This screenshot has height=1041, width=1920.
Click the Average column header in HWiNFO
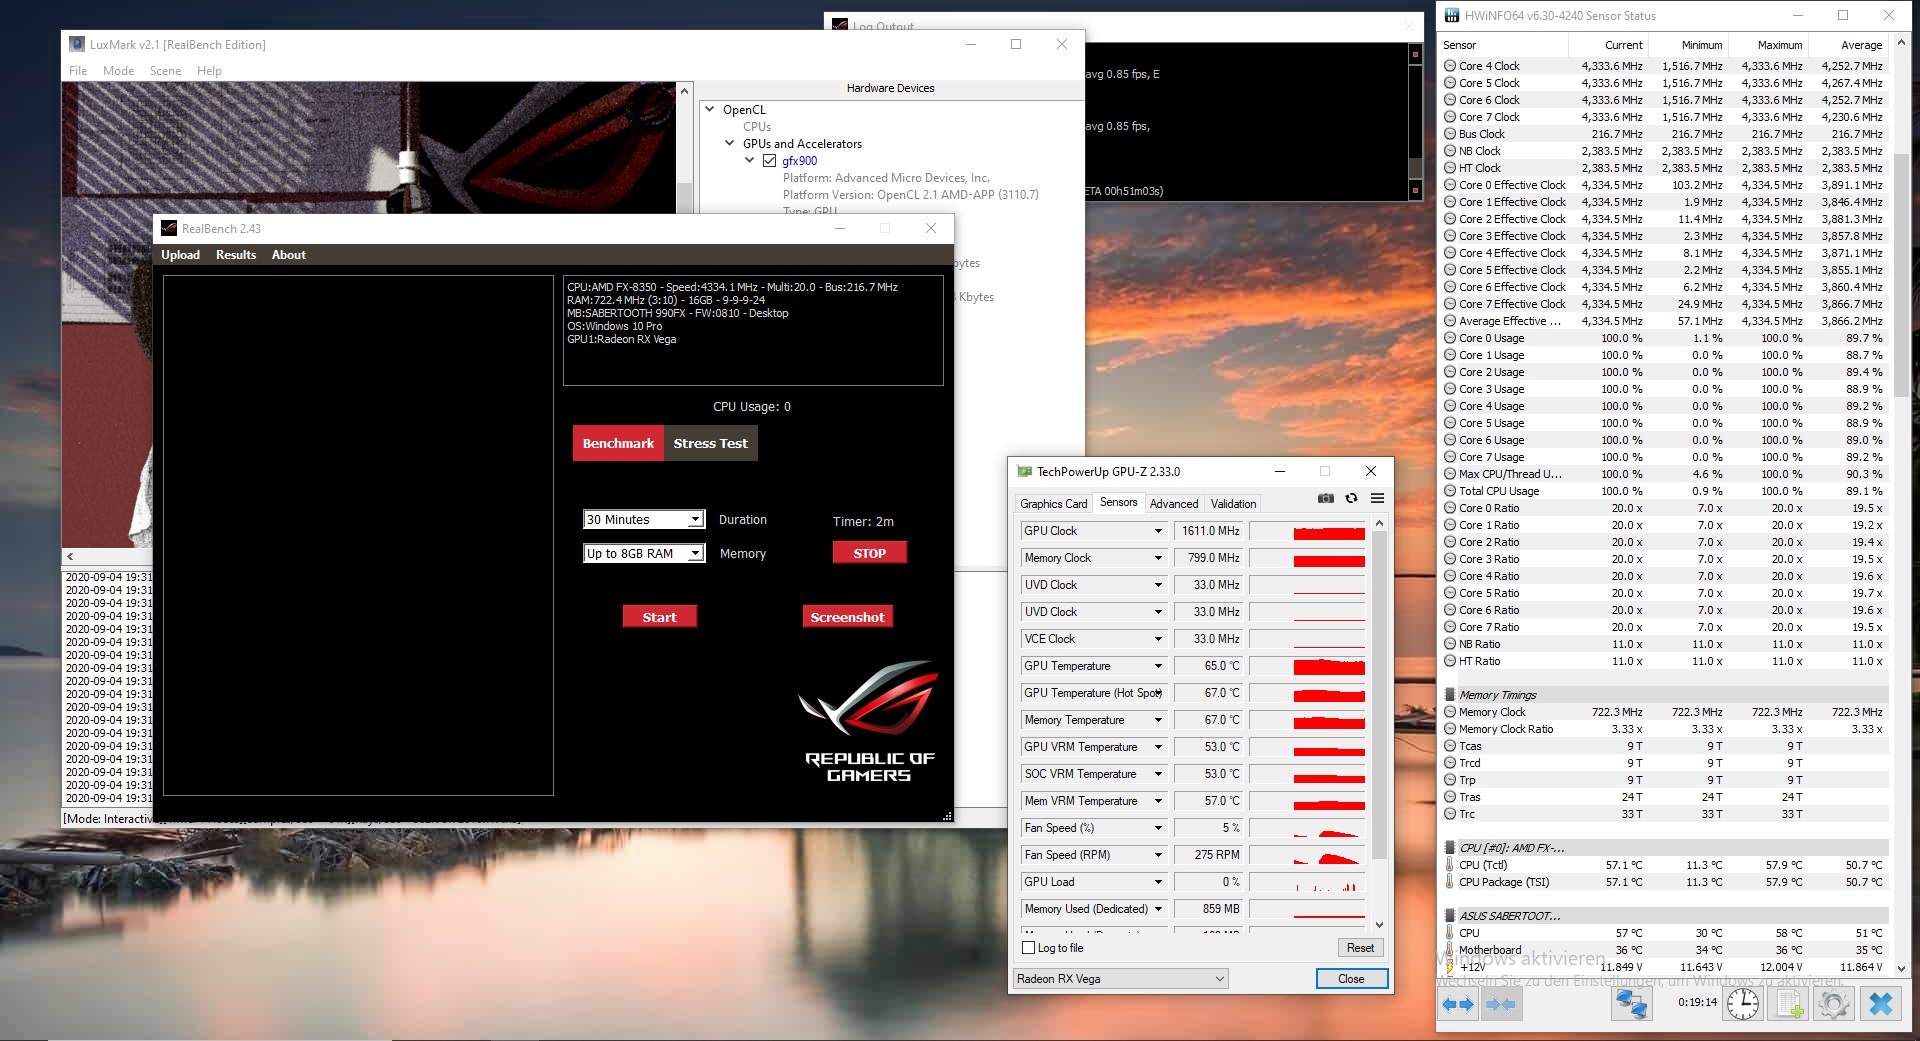click(x=1847, y=45)
